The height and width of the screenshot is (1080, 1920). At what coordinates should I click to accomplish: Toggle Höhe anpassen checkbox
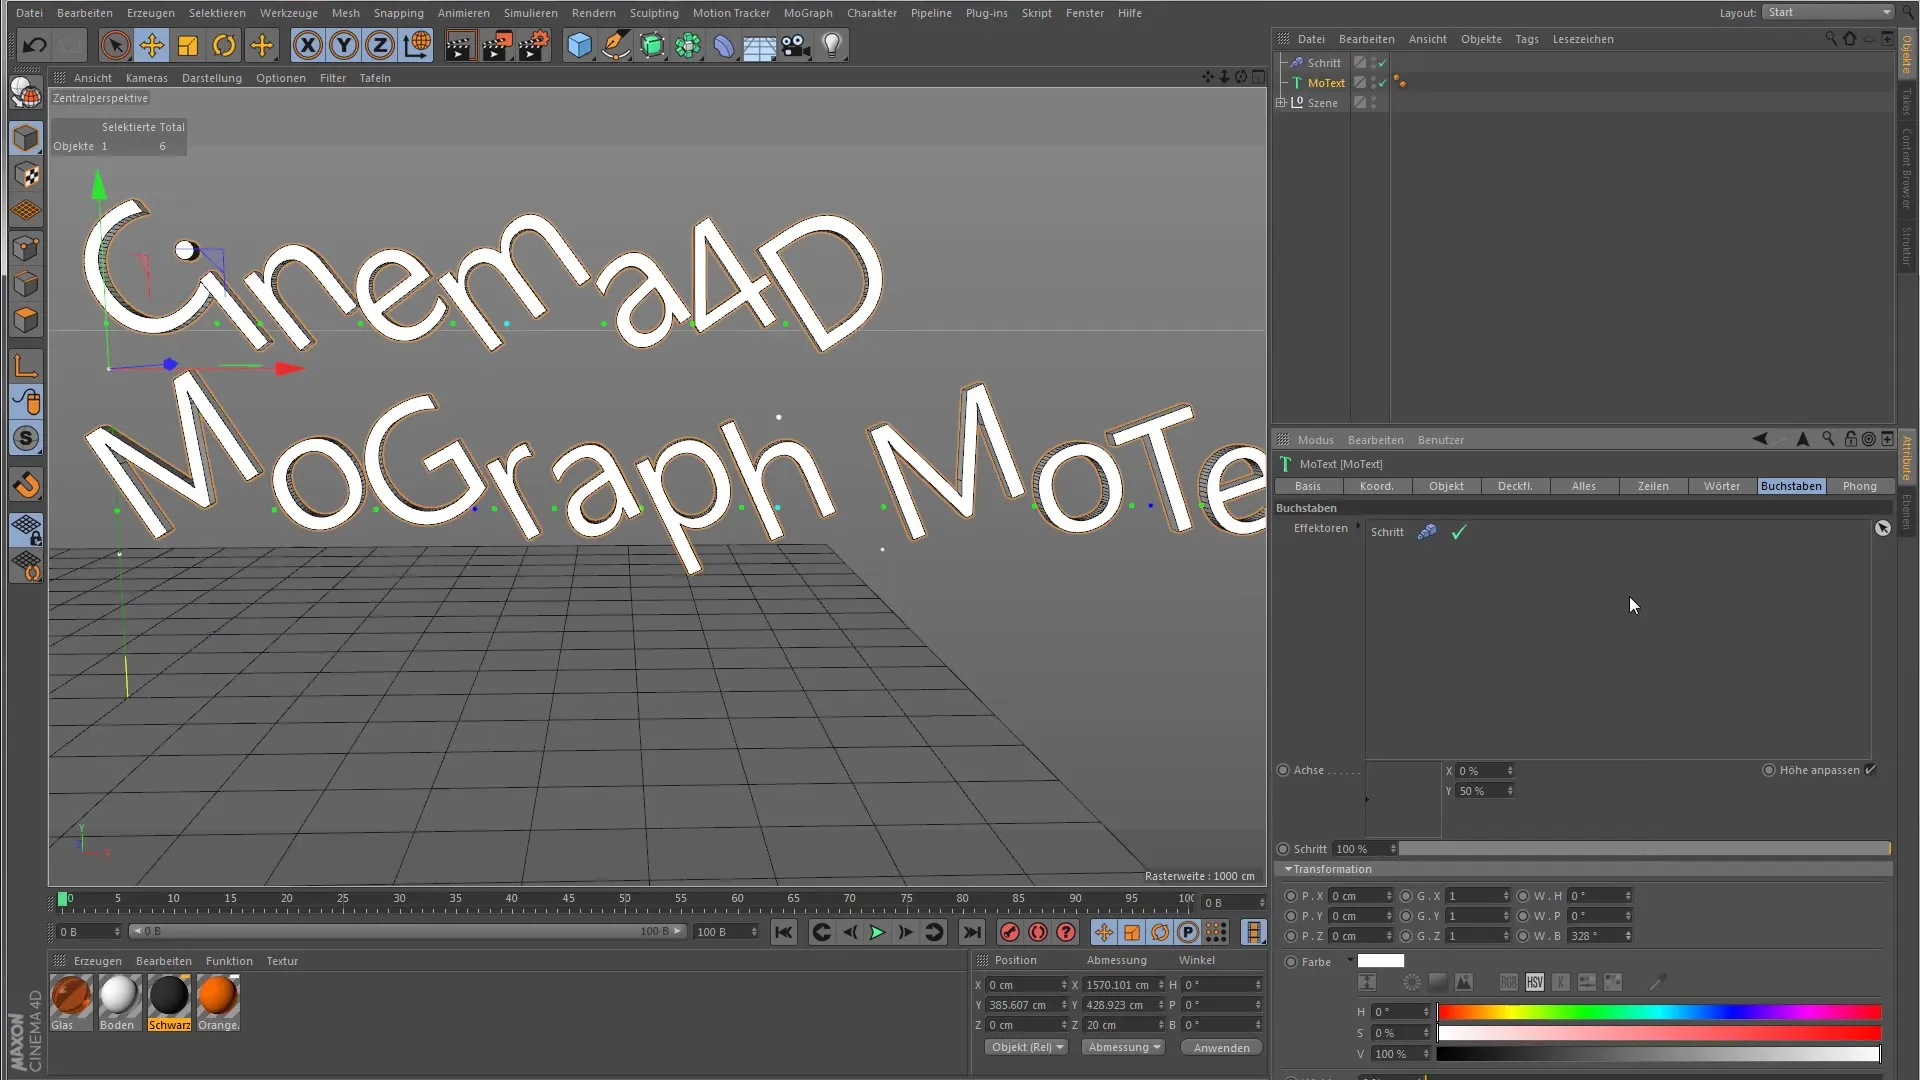pyautogui.click(x=1870, y=770)
